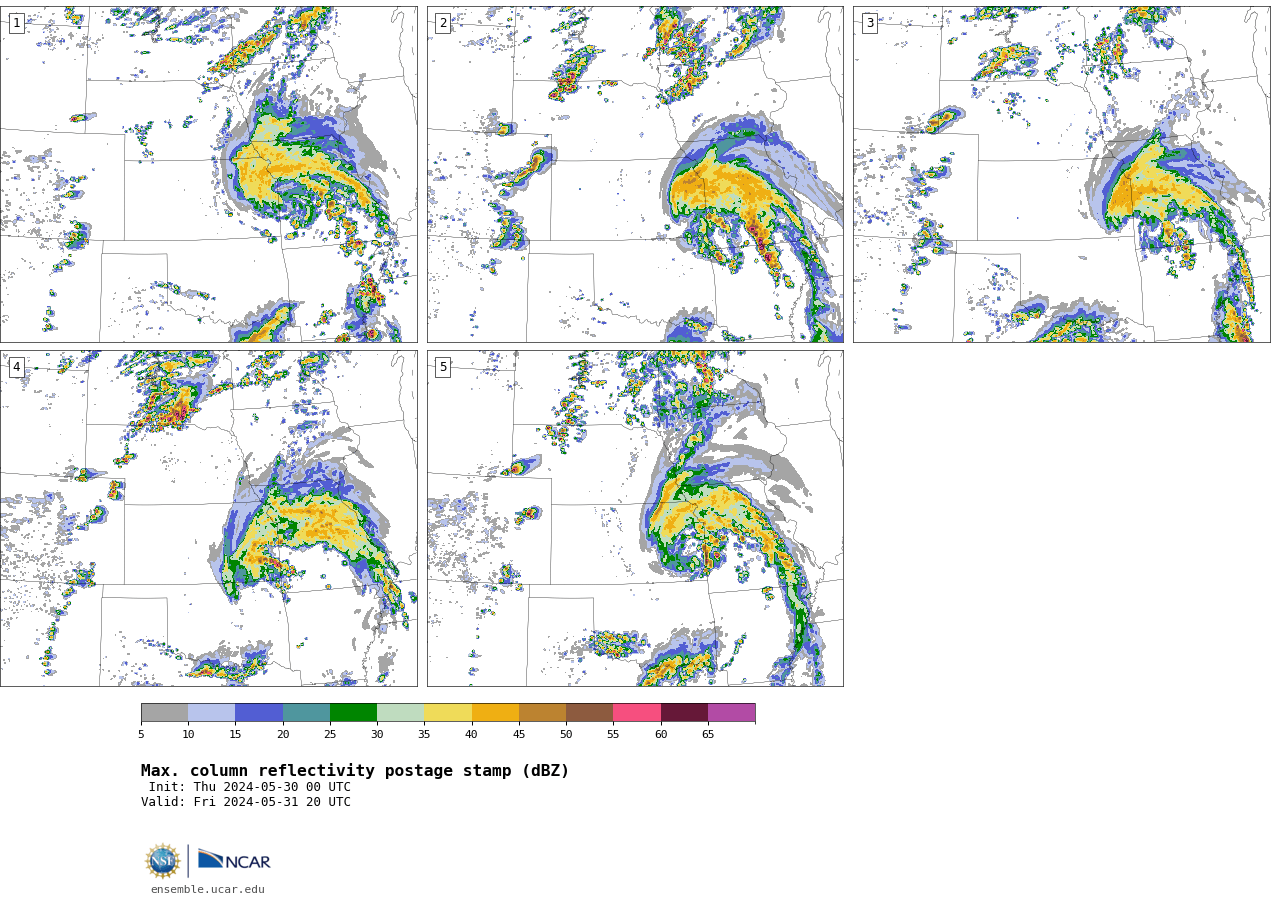This screenshot has width=1280, height=901.
Task: Click the number 4 panel label
Action: [16, 367]
